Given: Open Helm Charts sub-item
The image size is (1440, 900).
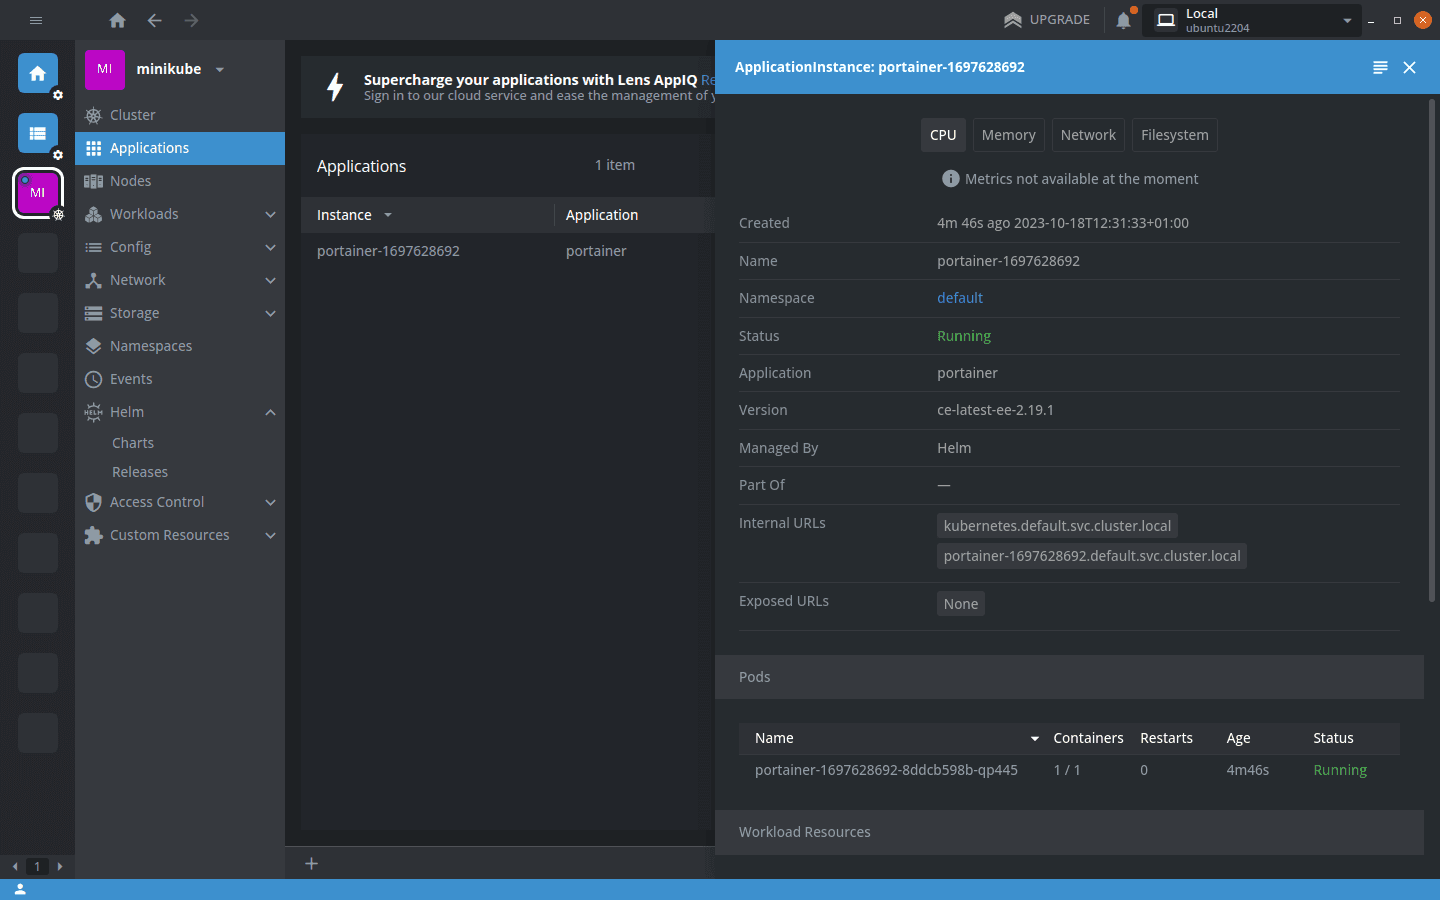Looking at the screenshot, I should (133, 443).
